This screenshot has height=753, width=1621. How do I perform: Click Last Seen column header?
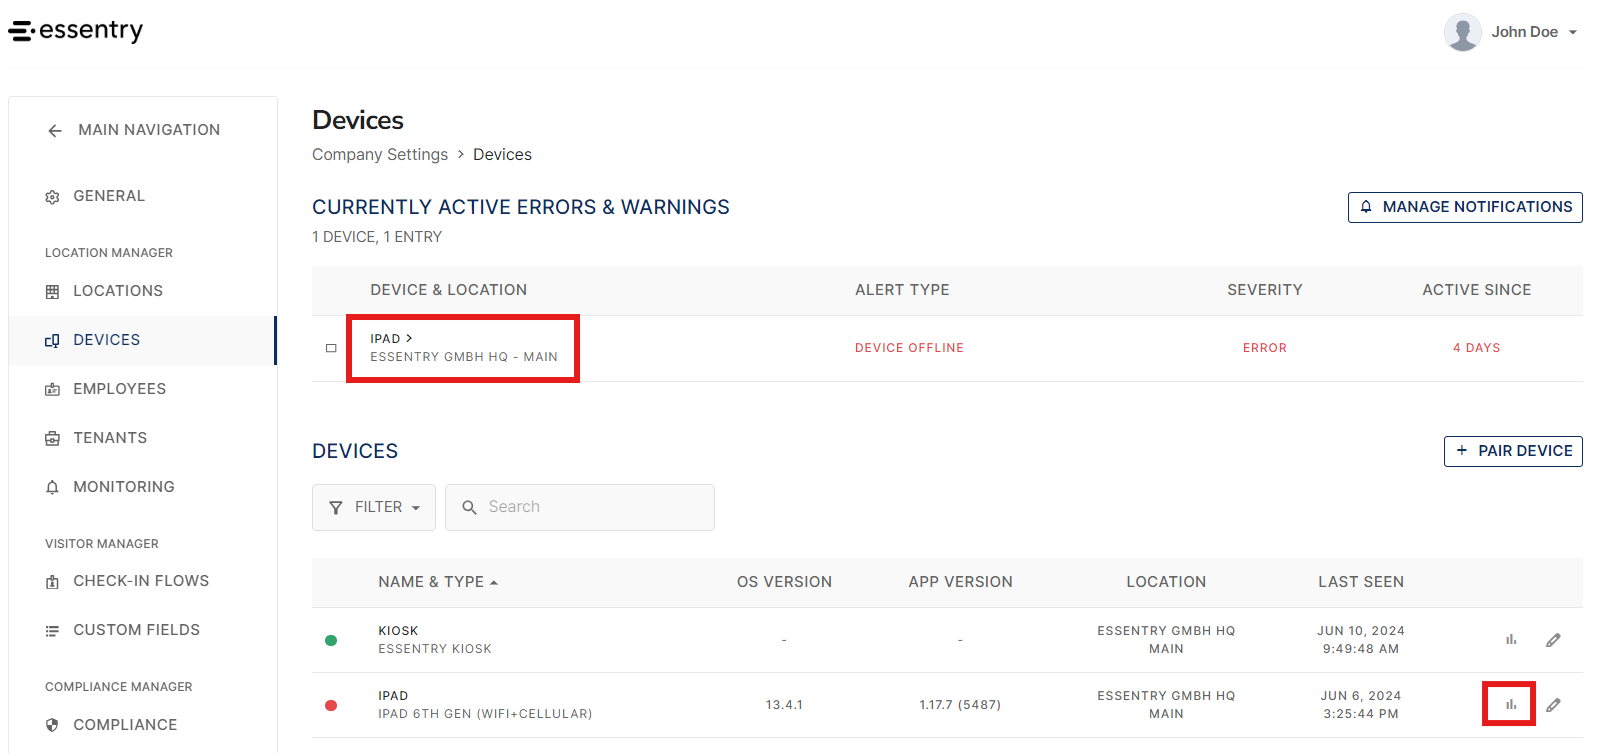tap(1361, 582)
